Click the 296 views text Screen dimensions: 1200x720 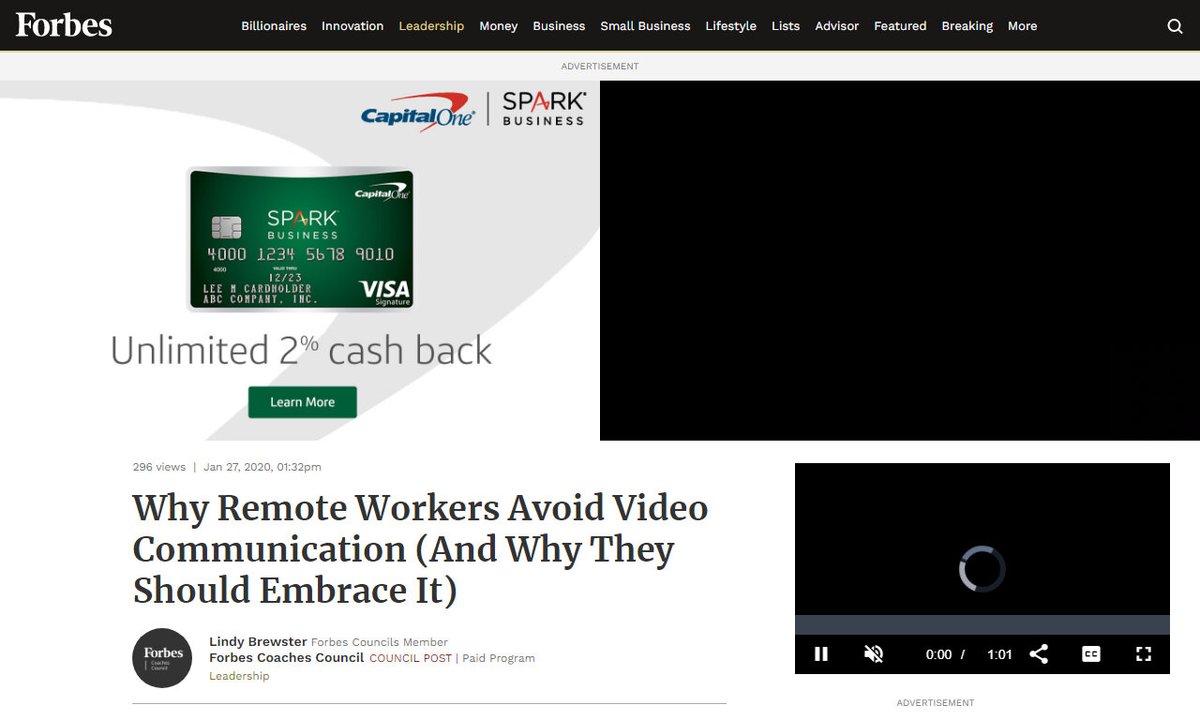[x=159, y=467]
